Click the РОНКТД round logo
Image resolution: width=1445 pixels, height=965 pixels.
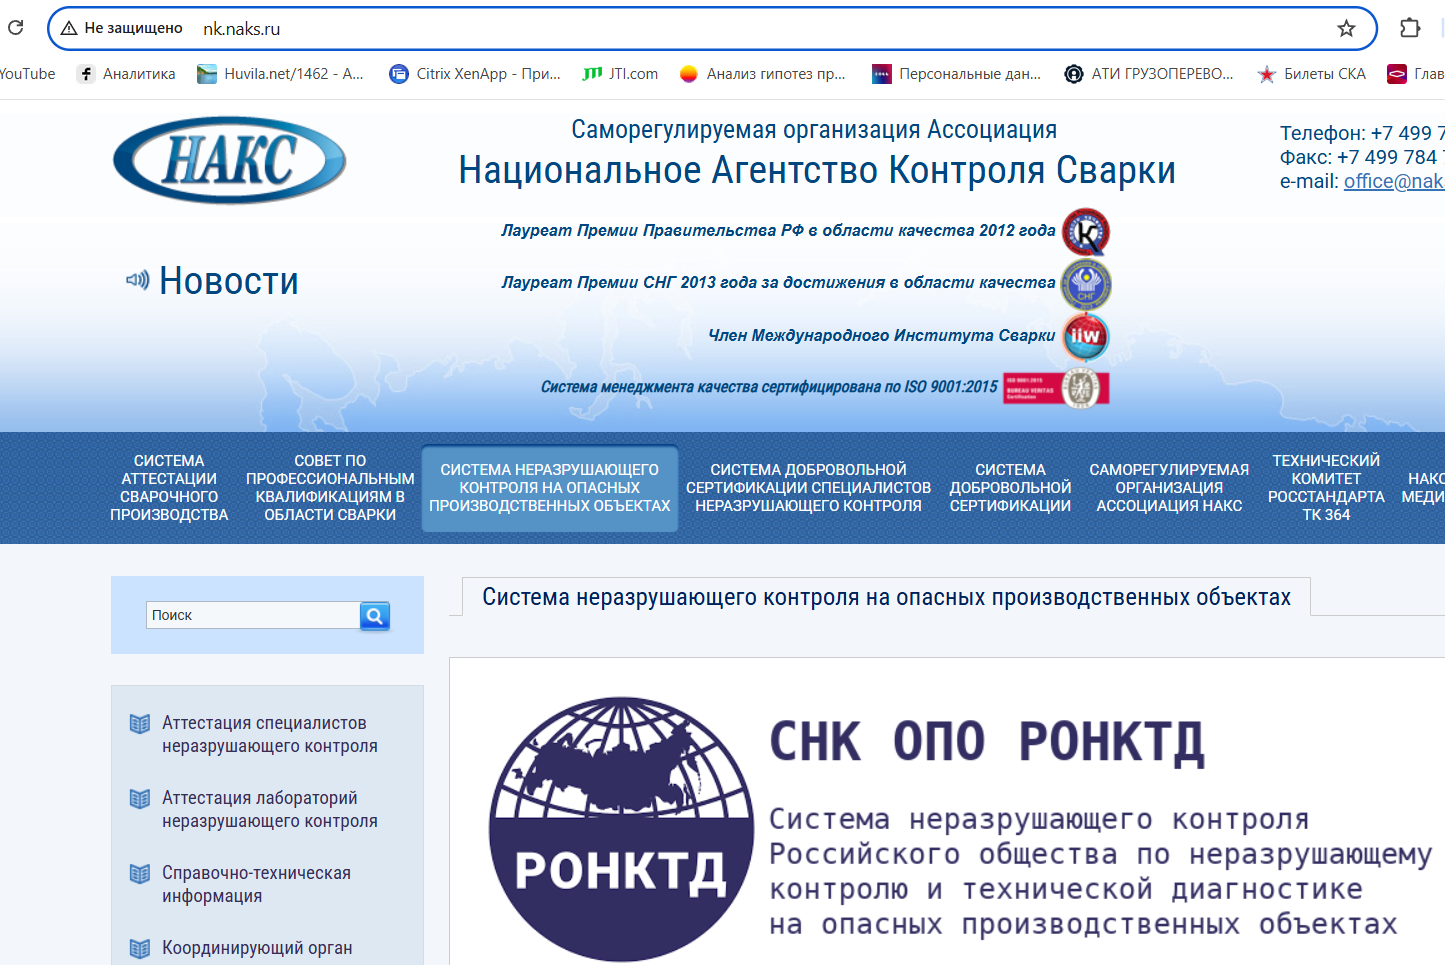(621, 829)
